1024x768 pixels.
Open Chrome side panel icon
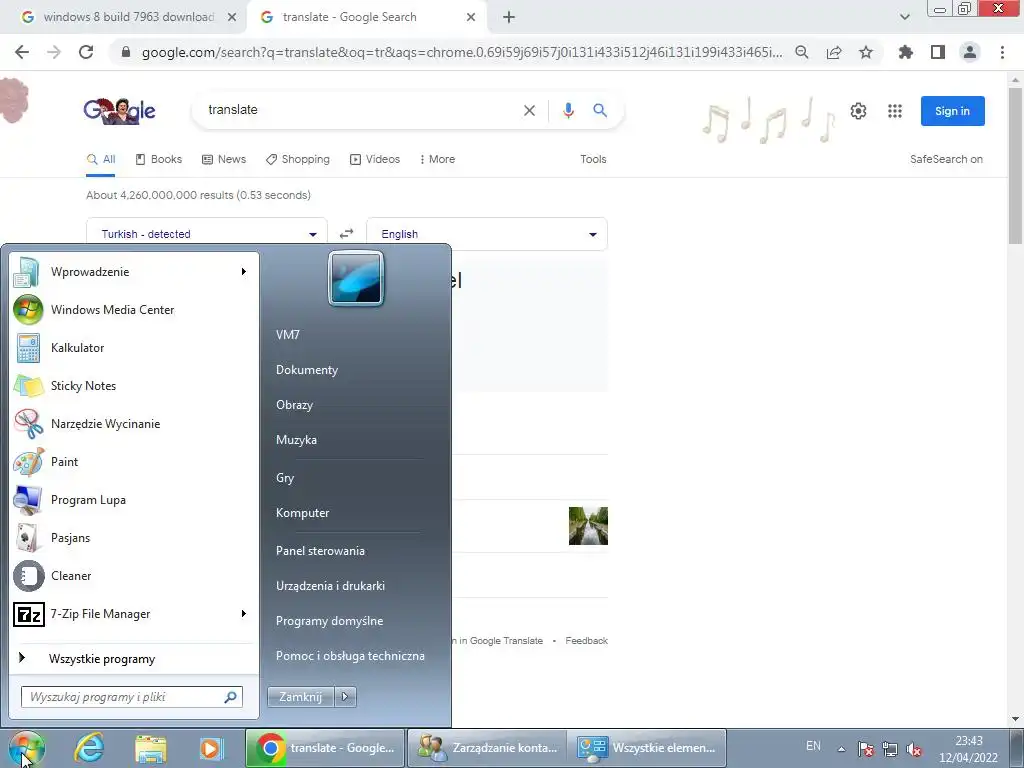[938, 52]
